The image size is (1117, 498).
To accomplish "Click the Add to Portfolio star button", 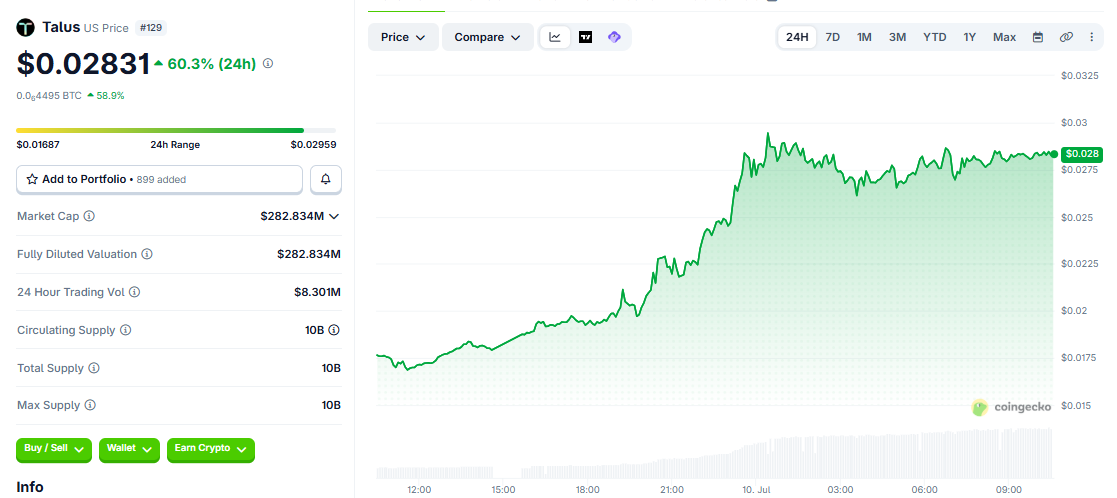I will click(160, 180).
